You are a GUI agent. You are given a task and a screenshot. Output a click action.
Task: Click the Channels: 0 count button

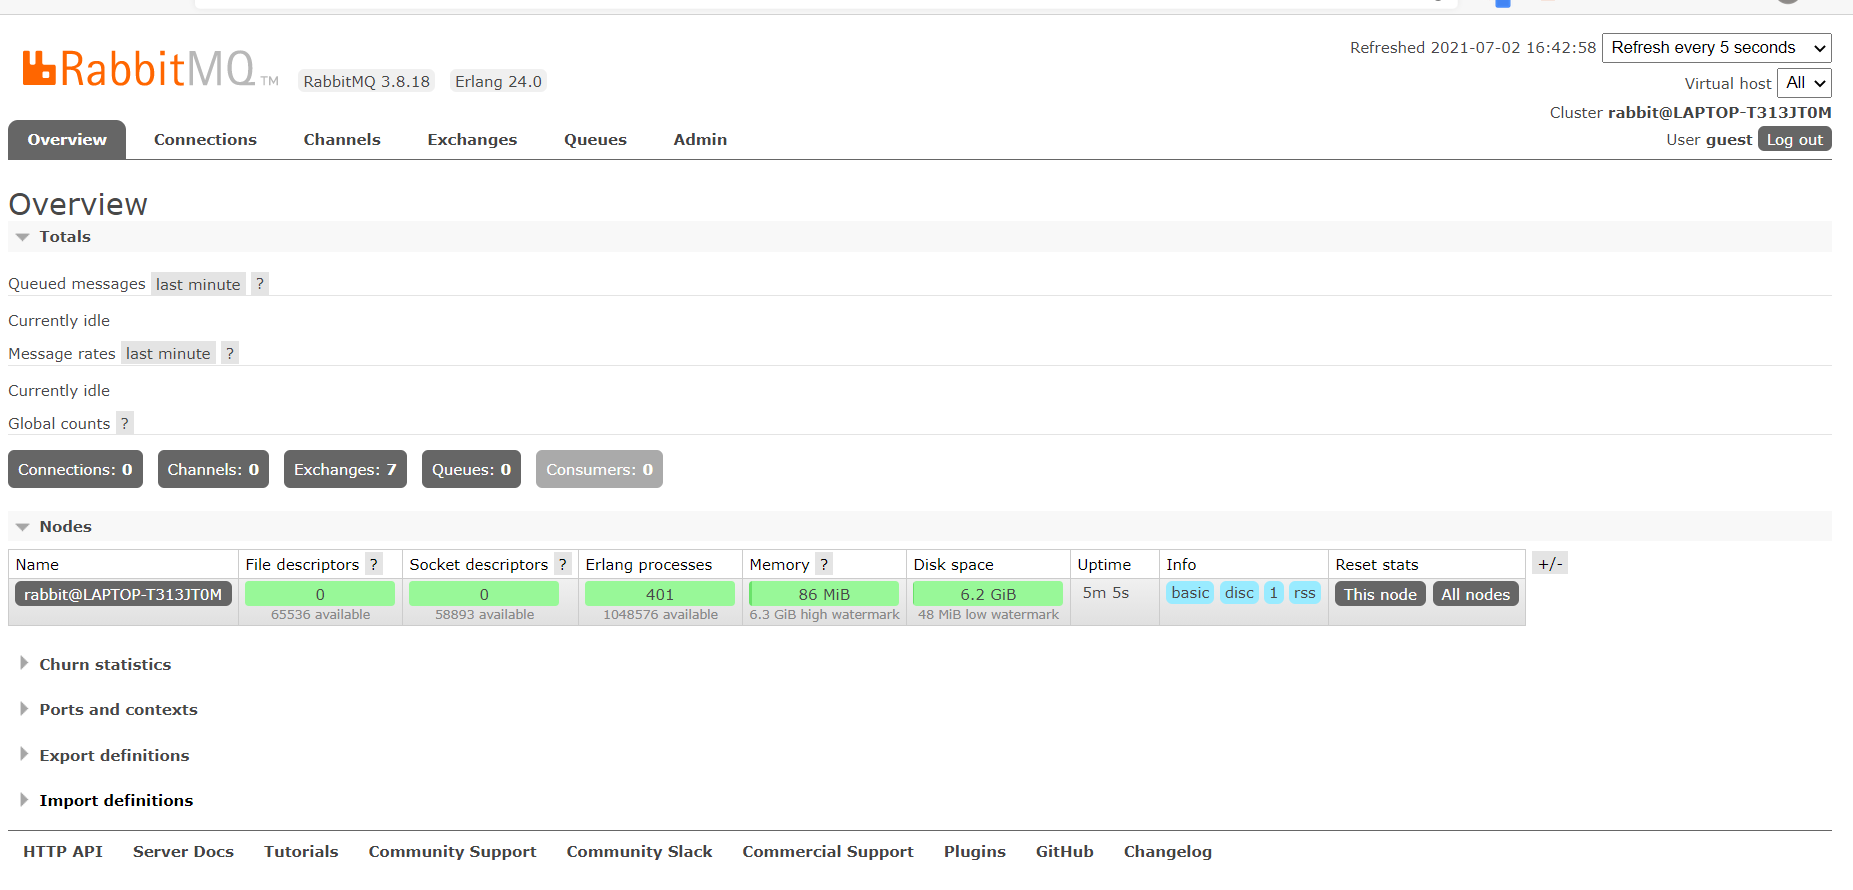[x=213, y=469]
